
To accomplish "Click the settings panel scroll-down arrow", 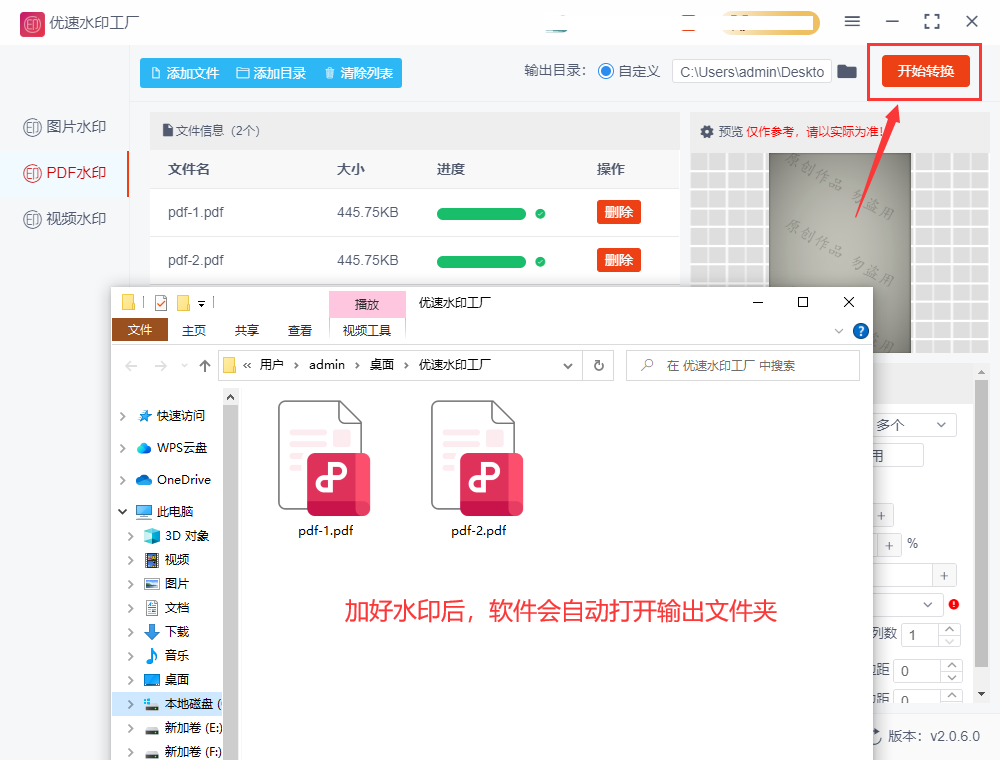I will (x=982, y=694).
